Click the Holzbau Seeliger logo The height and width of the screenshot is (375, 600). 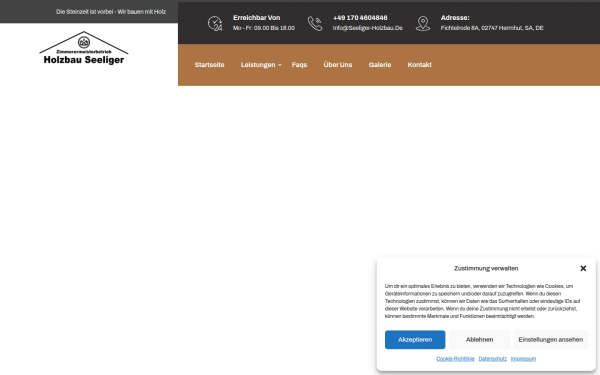point(84,48)
